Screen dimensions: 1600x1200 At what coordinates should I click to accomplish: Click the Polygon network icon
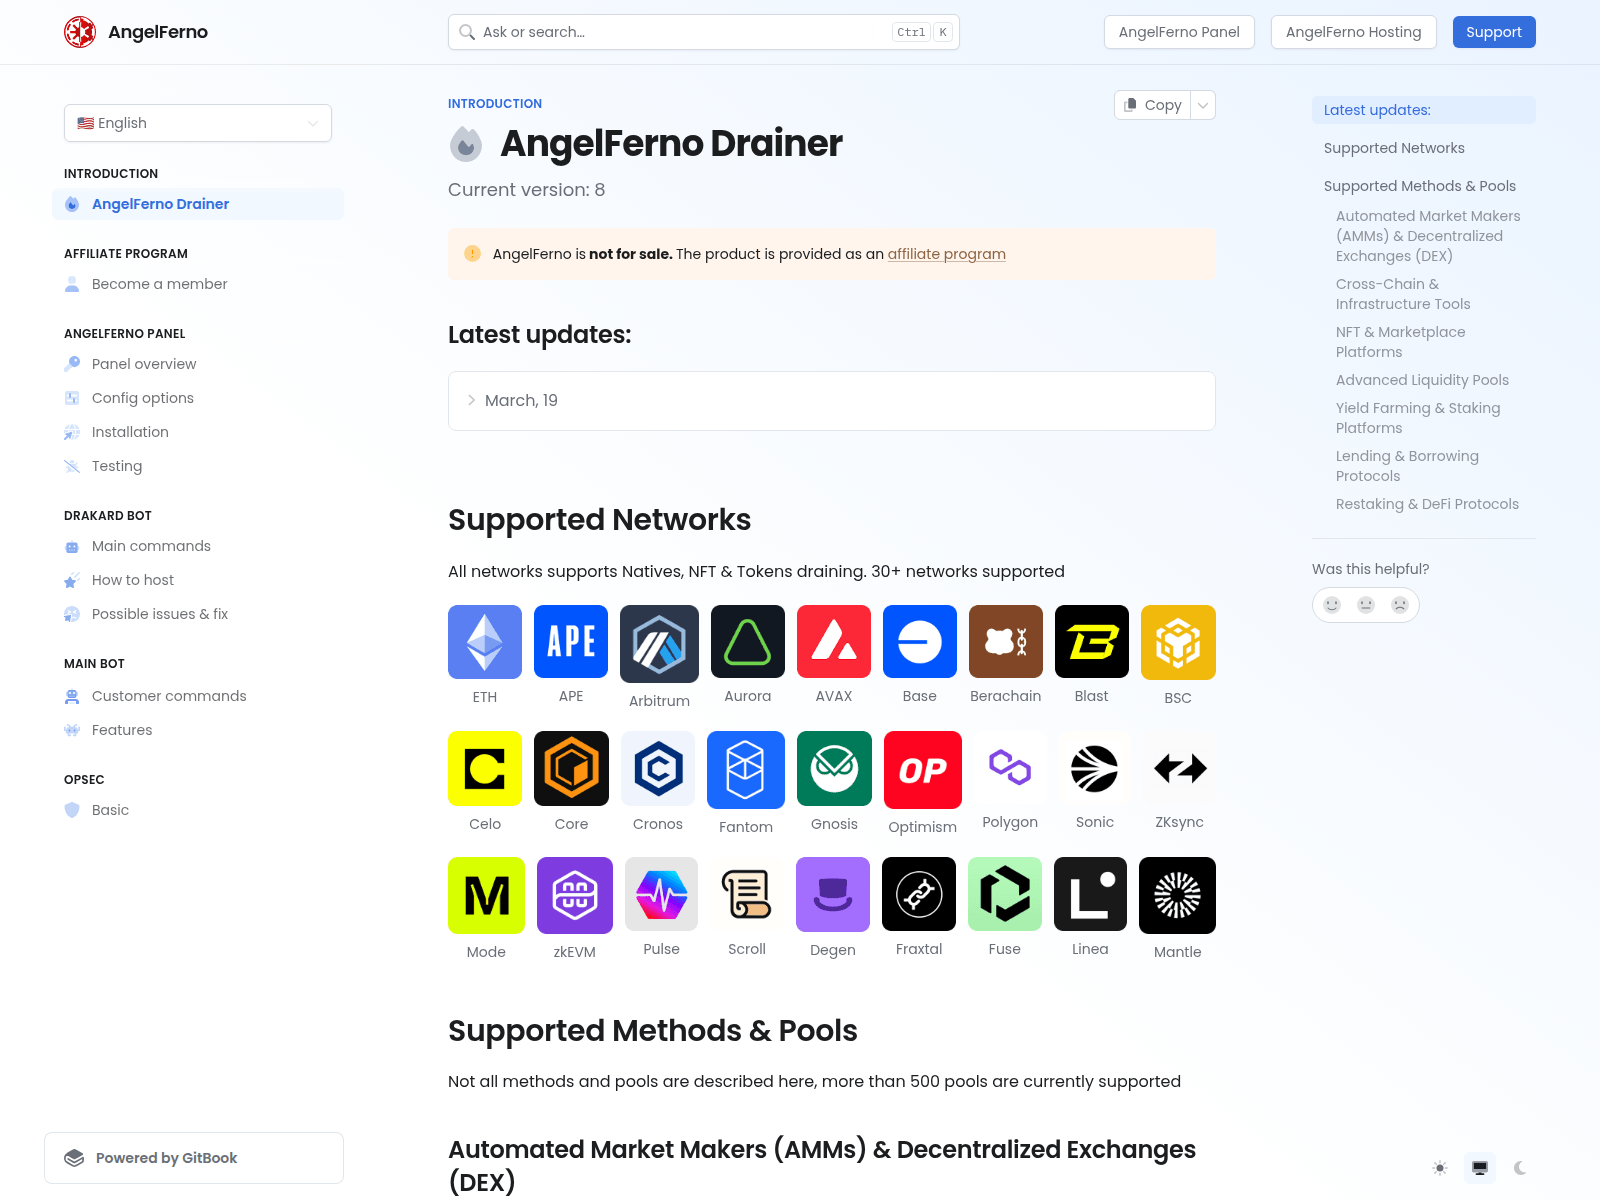coord(1010,767)
